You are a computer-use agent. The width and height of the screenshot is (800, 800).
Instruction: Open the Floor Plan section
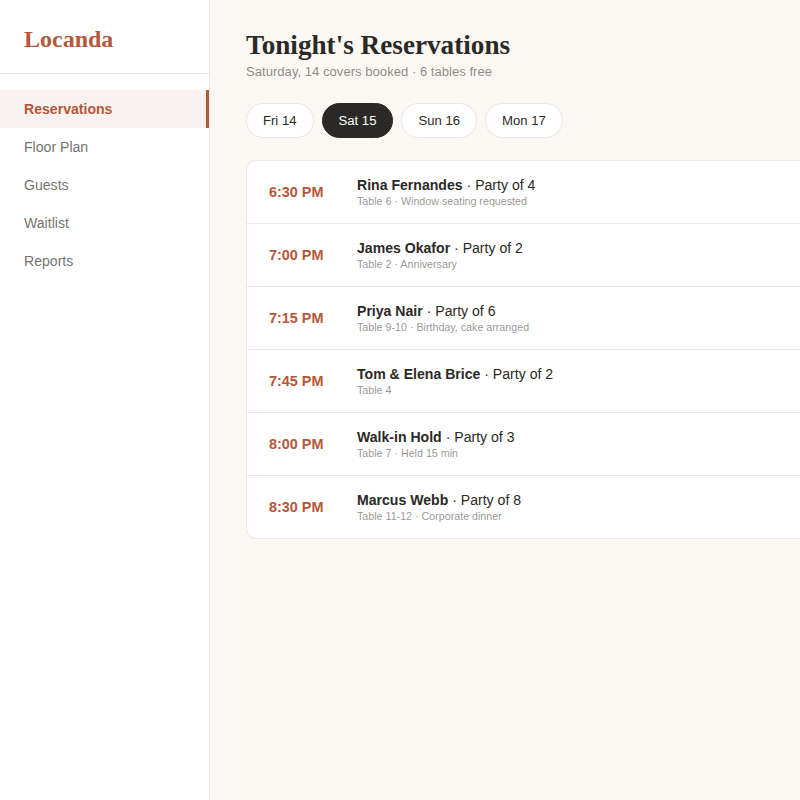[x=104, y=147]
